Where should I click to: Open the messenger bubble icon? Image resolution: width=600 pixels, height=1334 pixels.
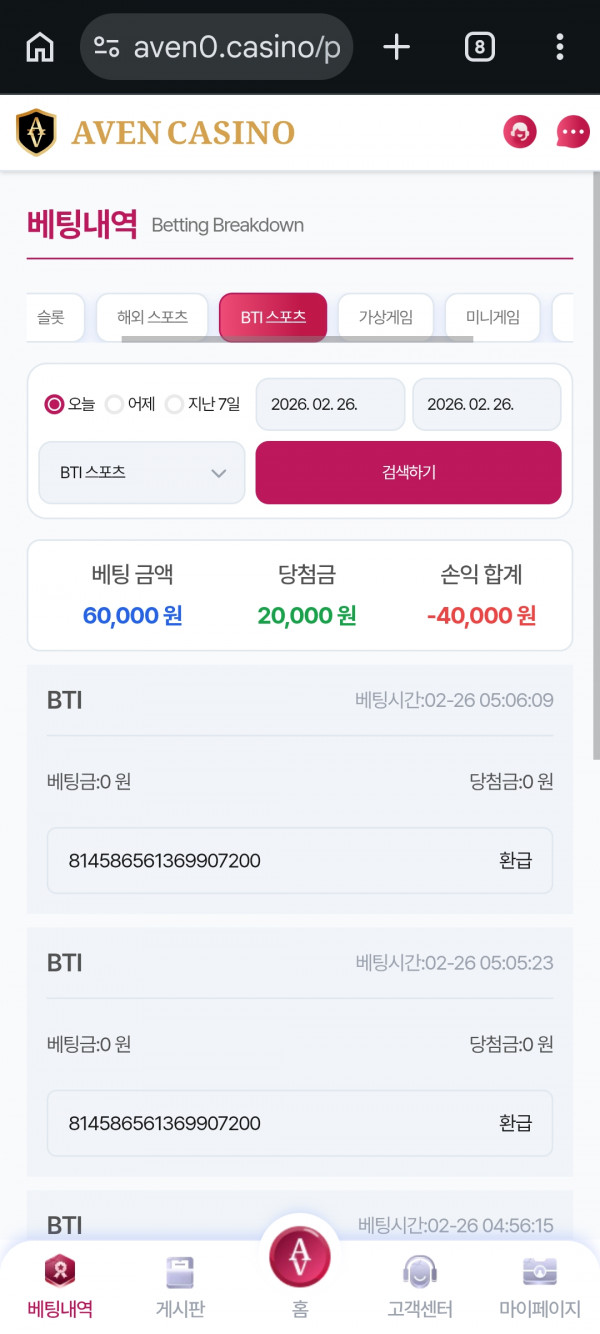point(572,131)
